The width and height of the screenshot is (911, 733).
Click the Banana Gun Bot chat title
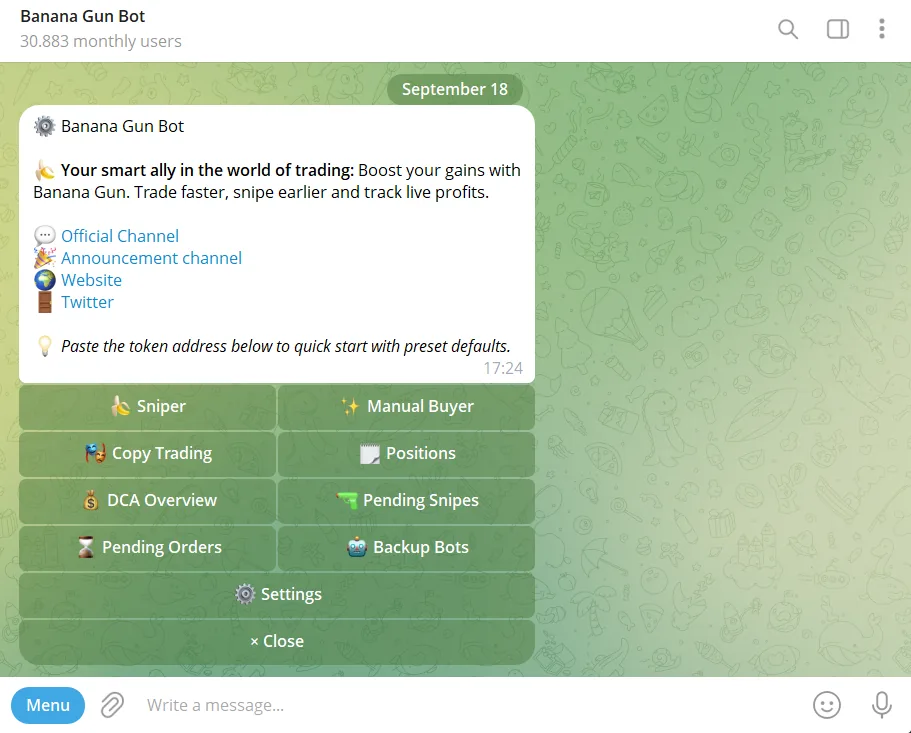click(x=83, y=16)
